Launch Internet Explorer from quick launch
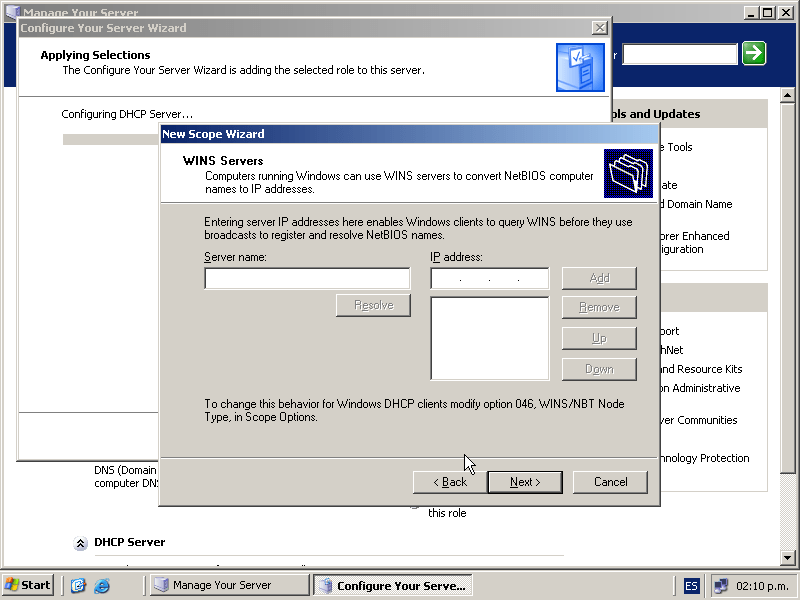 tap(102, 585)
